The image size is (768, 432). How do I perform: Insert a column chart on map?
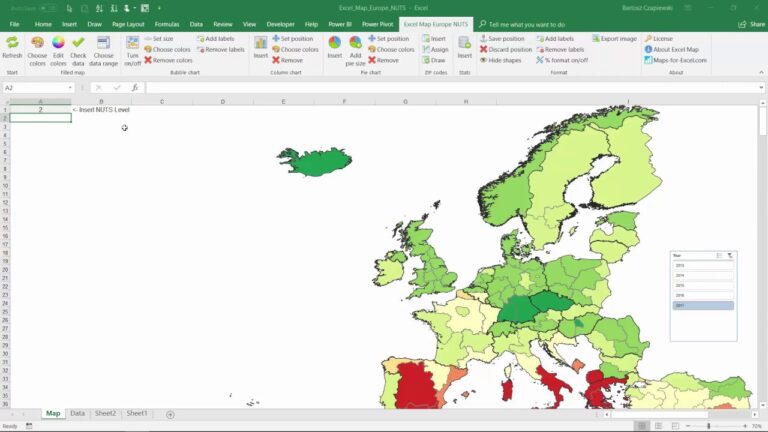(x=261, y=48)
